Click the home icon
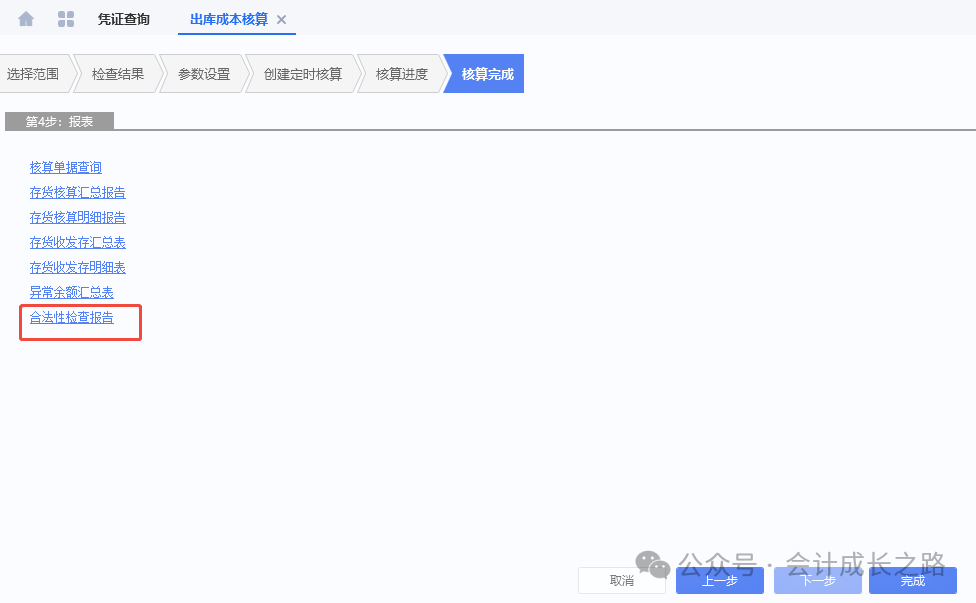Image resolution: width=976 pixels, height=603 pixels. [x=26, y=19]
